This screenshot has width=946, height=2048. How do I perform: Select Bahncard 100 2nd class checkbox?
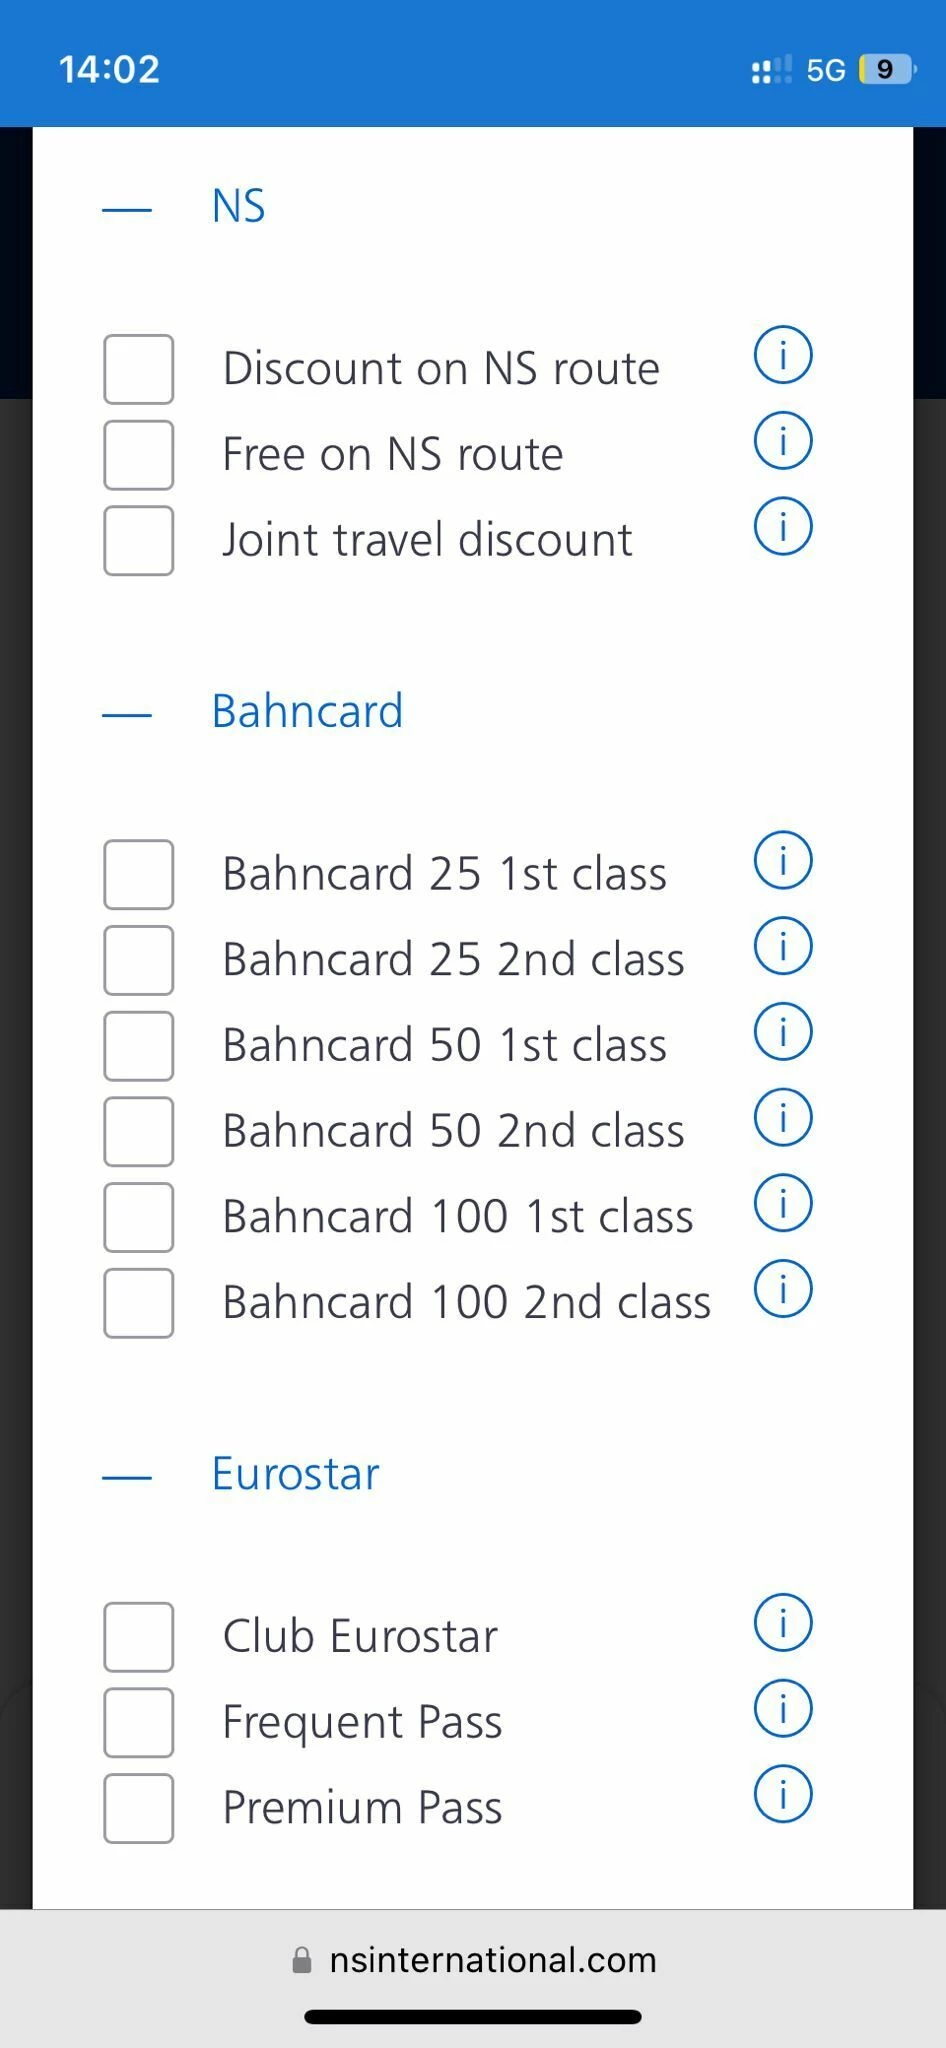(x=138, y=1303)
